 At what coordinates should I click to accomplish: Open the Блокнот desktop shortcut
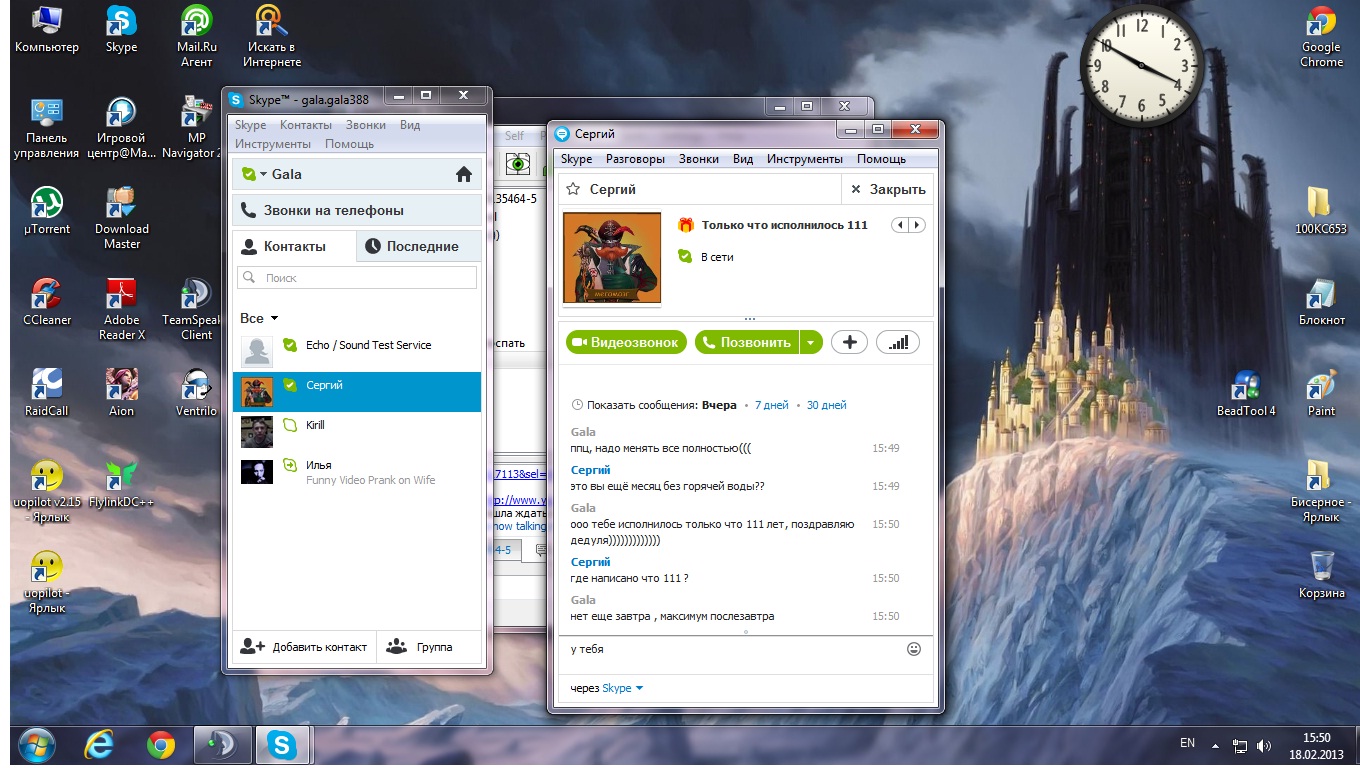click(x=1321, y=303)
